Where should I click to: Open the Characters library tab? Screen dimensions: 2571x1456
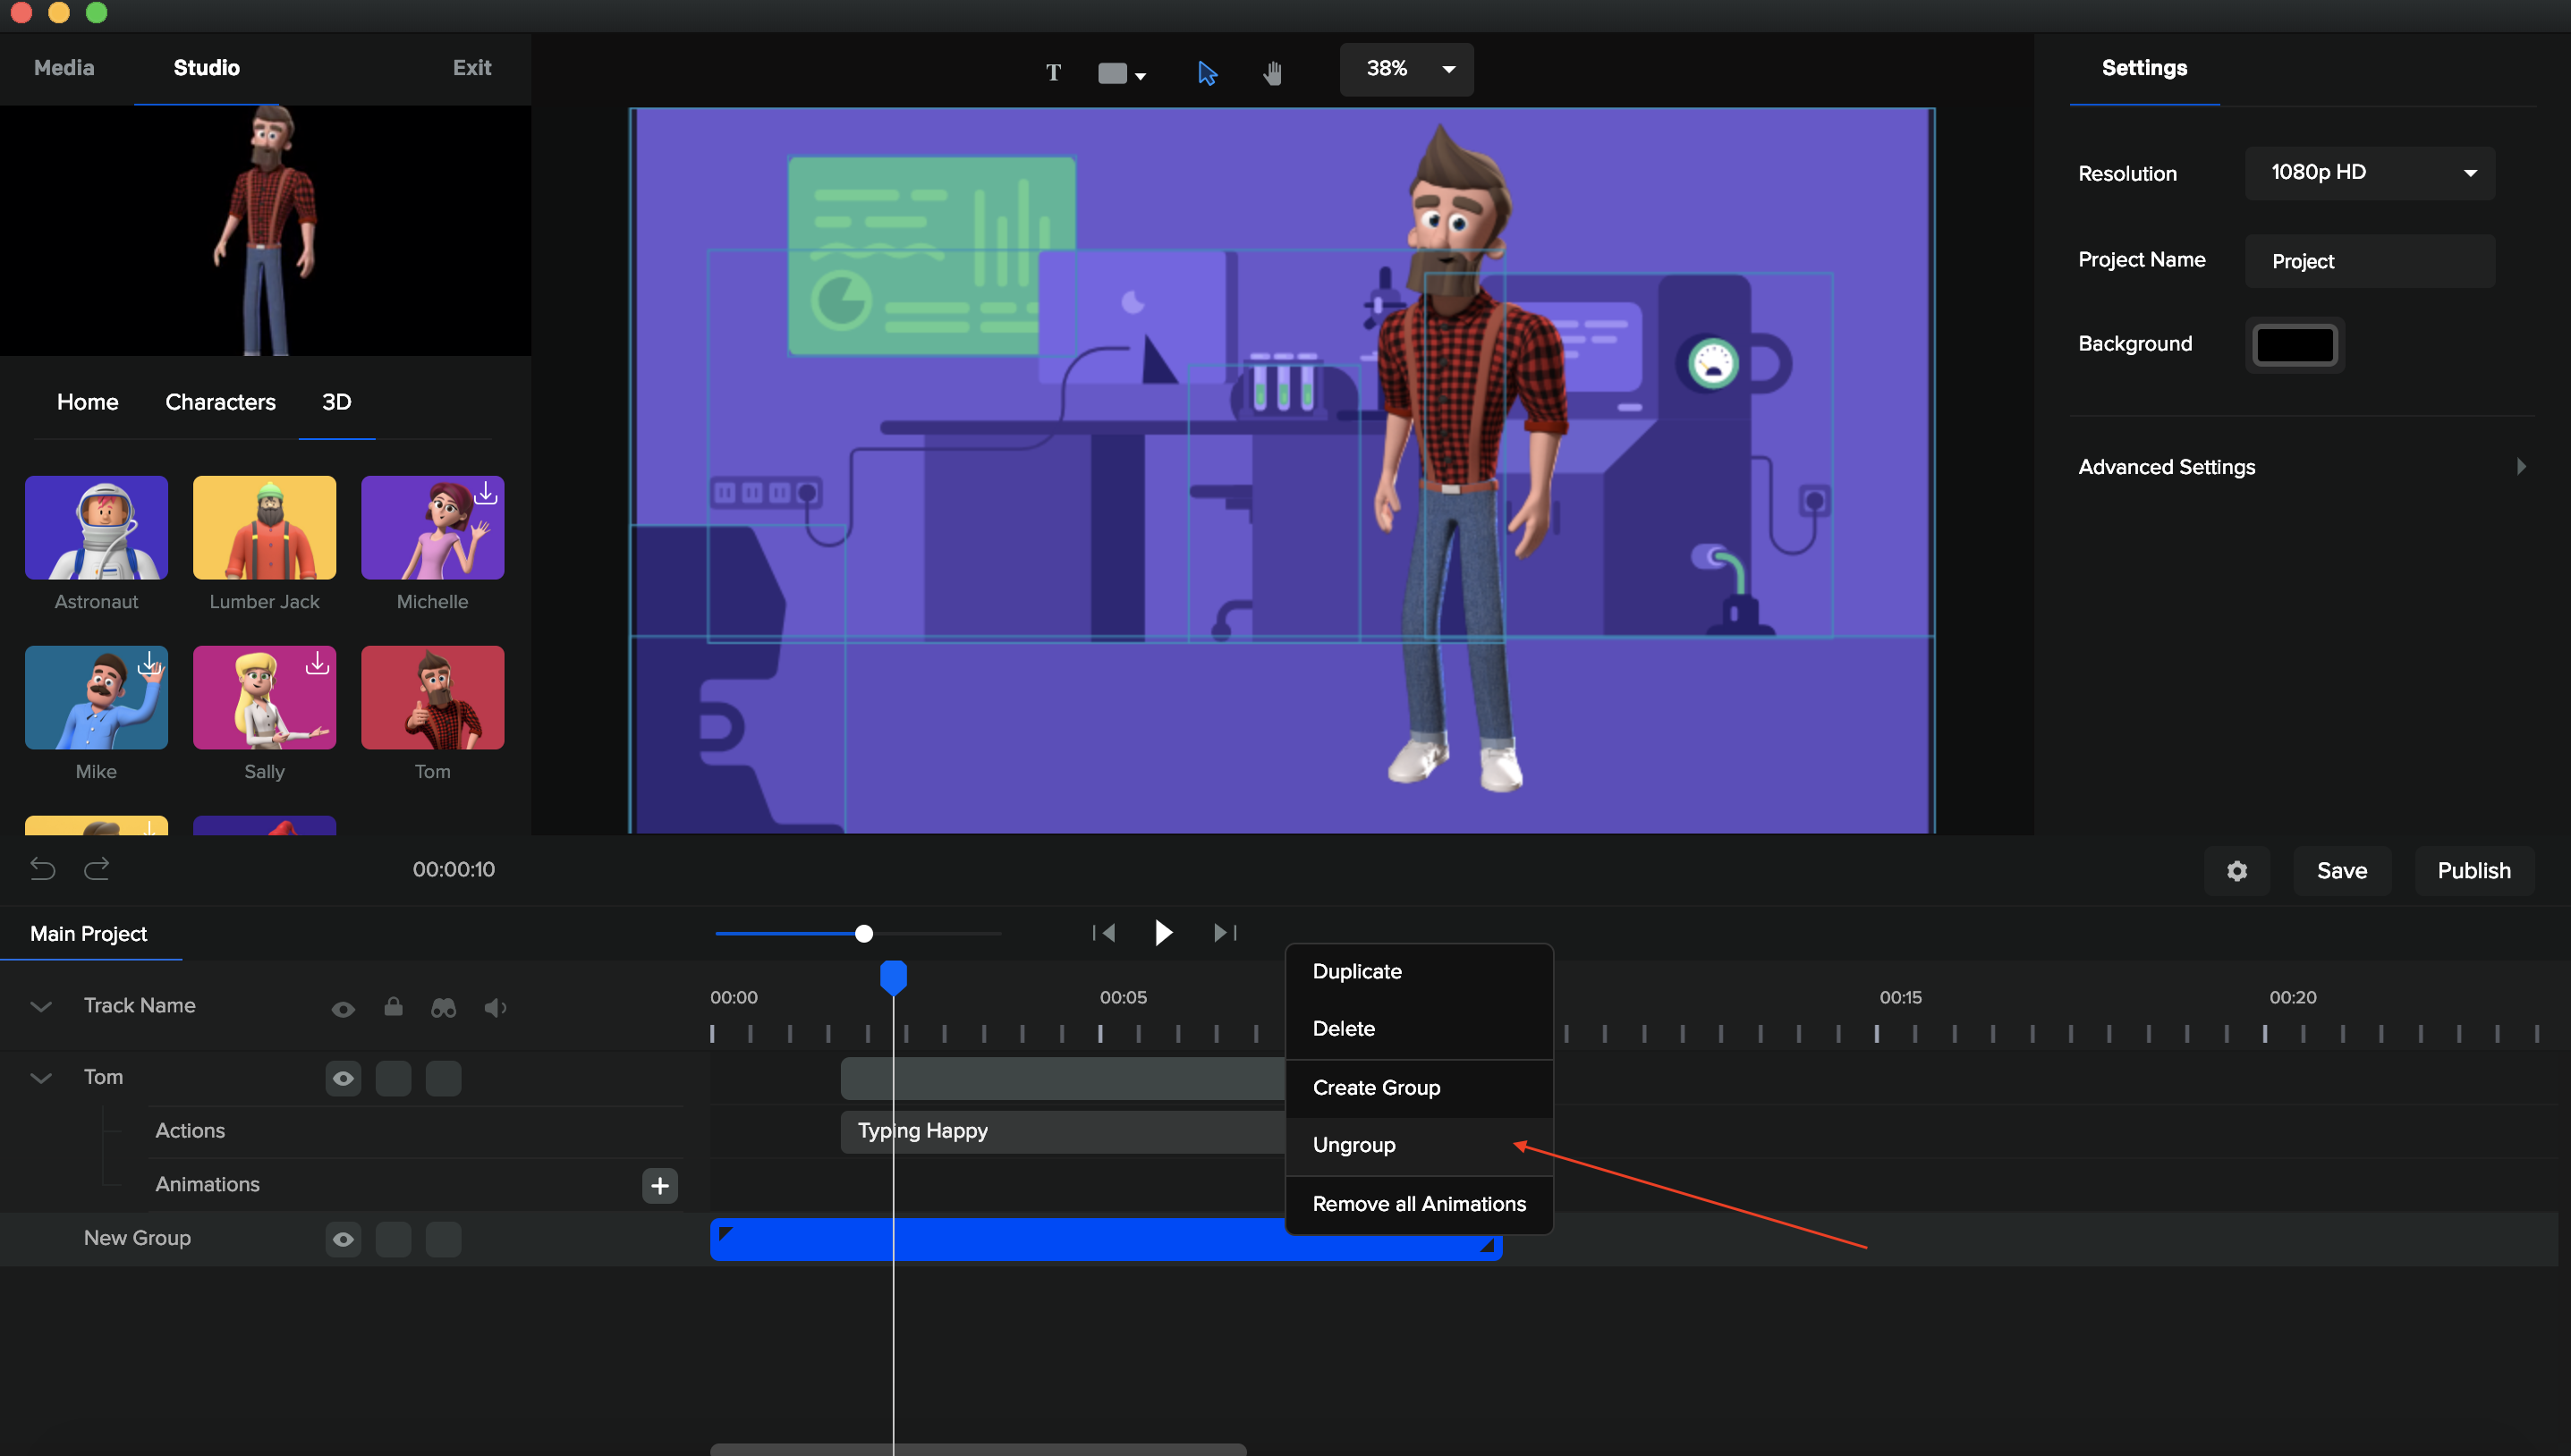click(x=220, y=402)
